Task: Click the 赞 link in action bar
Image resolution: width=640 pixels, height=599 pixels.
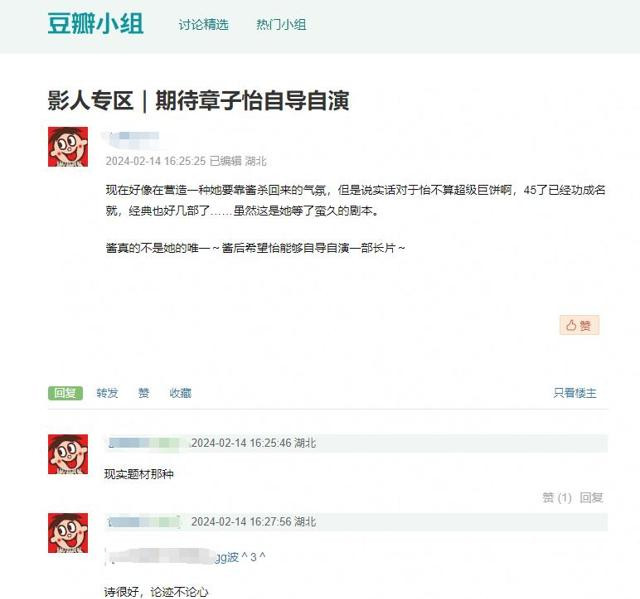Action: [x=143, y=393]
